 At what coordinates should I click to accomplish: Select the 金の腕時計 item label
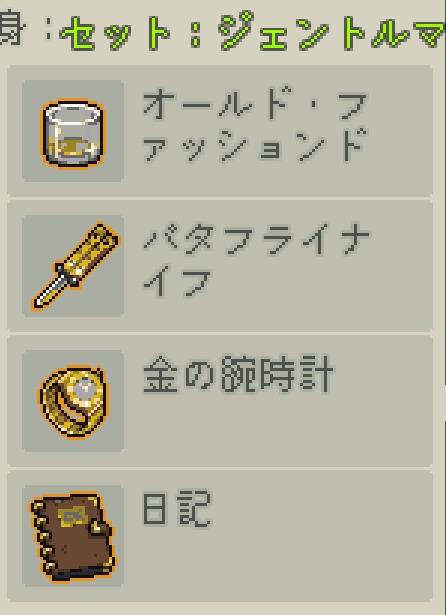coord(238,375)
